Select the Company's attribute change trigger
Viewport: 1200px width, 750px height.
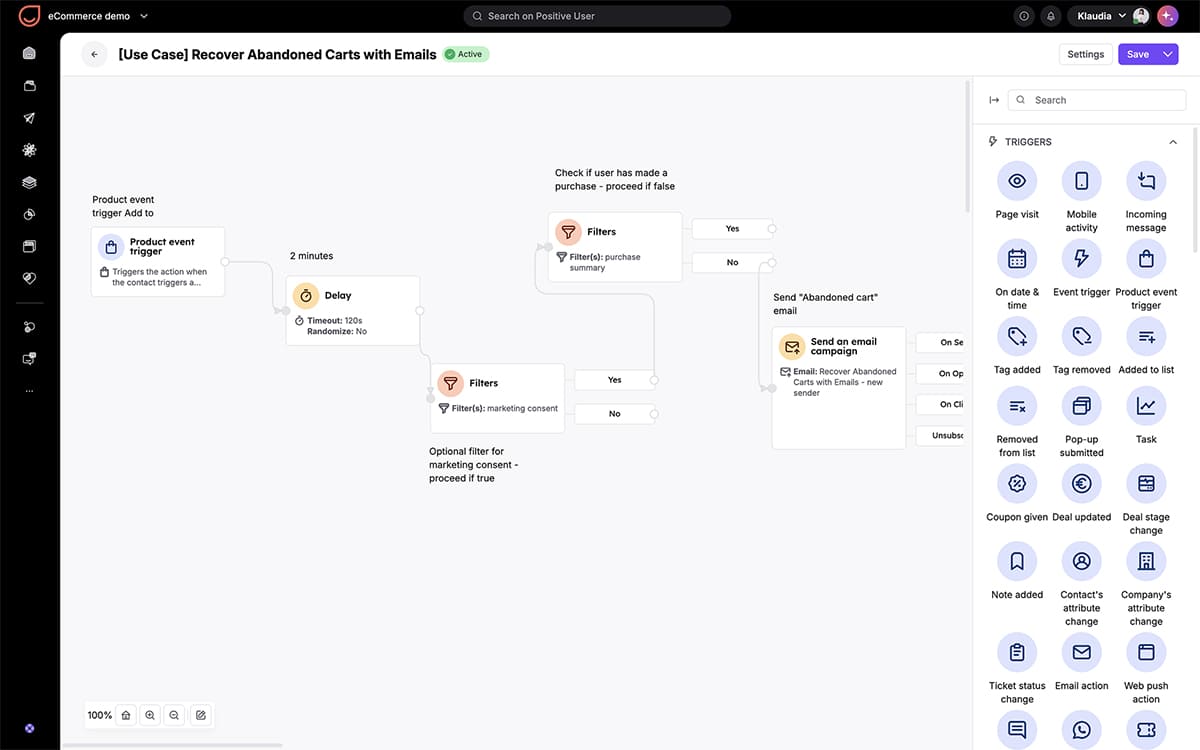(1146, 562)
